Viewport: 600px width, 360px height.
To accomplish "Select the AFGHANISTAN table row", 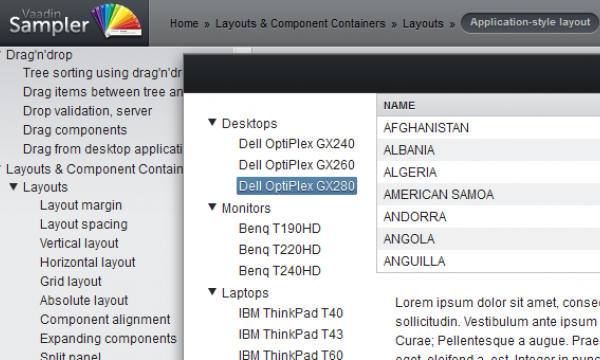I will coord(488,128).
